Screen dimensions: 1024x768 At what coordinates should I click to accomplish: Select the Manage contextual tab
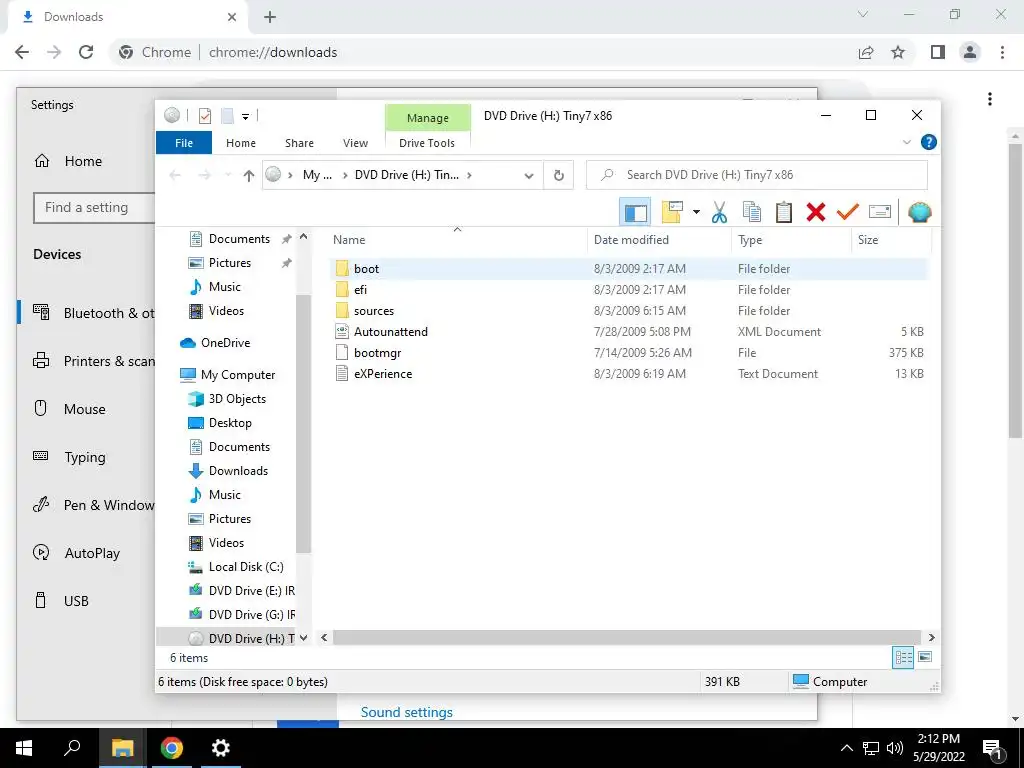click(427, 118)
